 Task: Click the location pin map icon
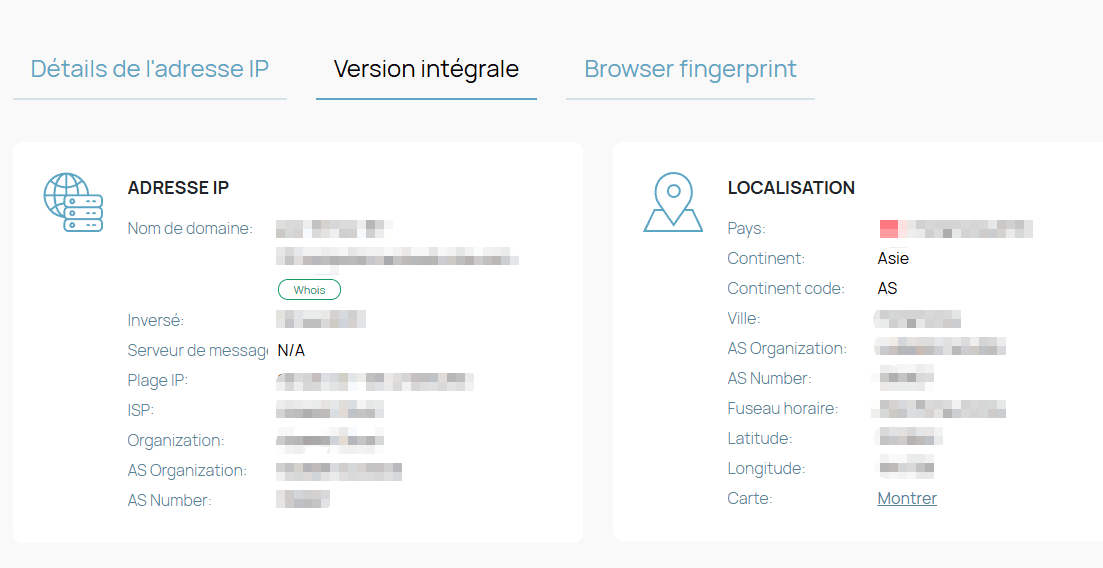coord(673,202)
